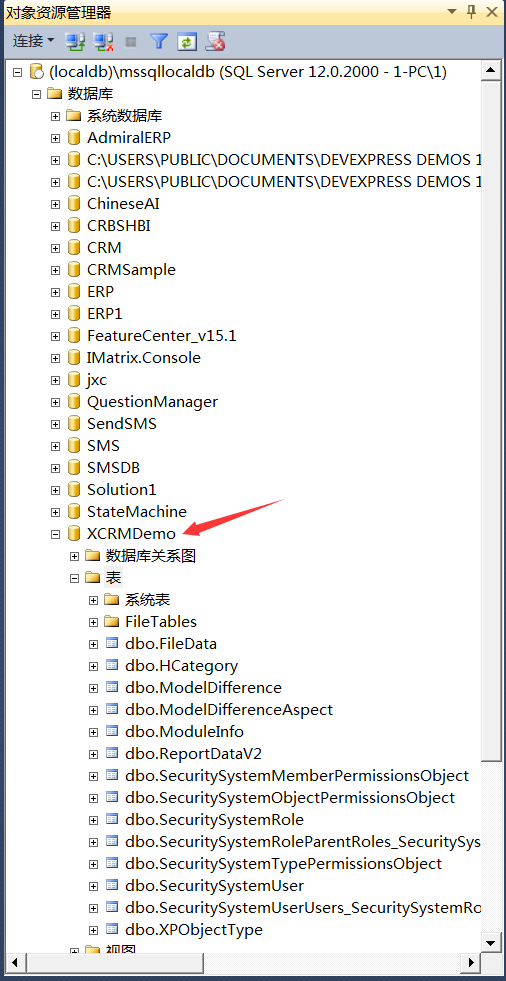506x981 pixels.
Task: Click the Activity Monitor script icon in toolbar
Action: [216, 42]
